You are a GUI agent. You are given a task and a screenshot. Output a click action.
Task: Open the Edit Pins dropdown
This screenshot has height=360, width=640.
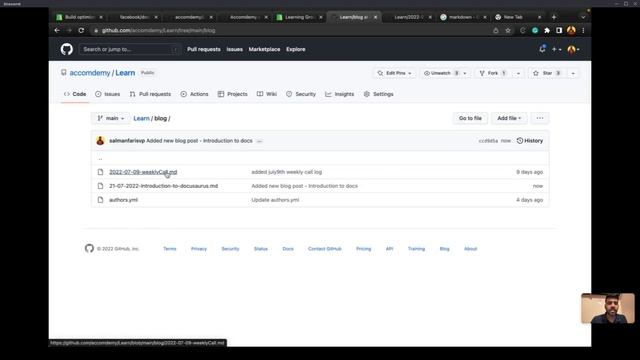coord(394,73)
